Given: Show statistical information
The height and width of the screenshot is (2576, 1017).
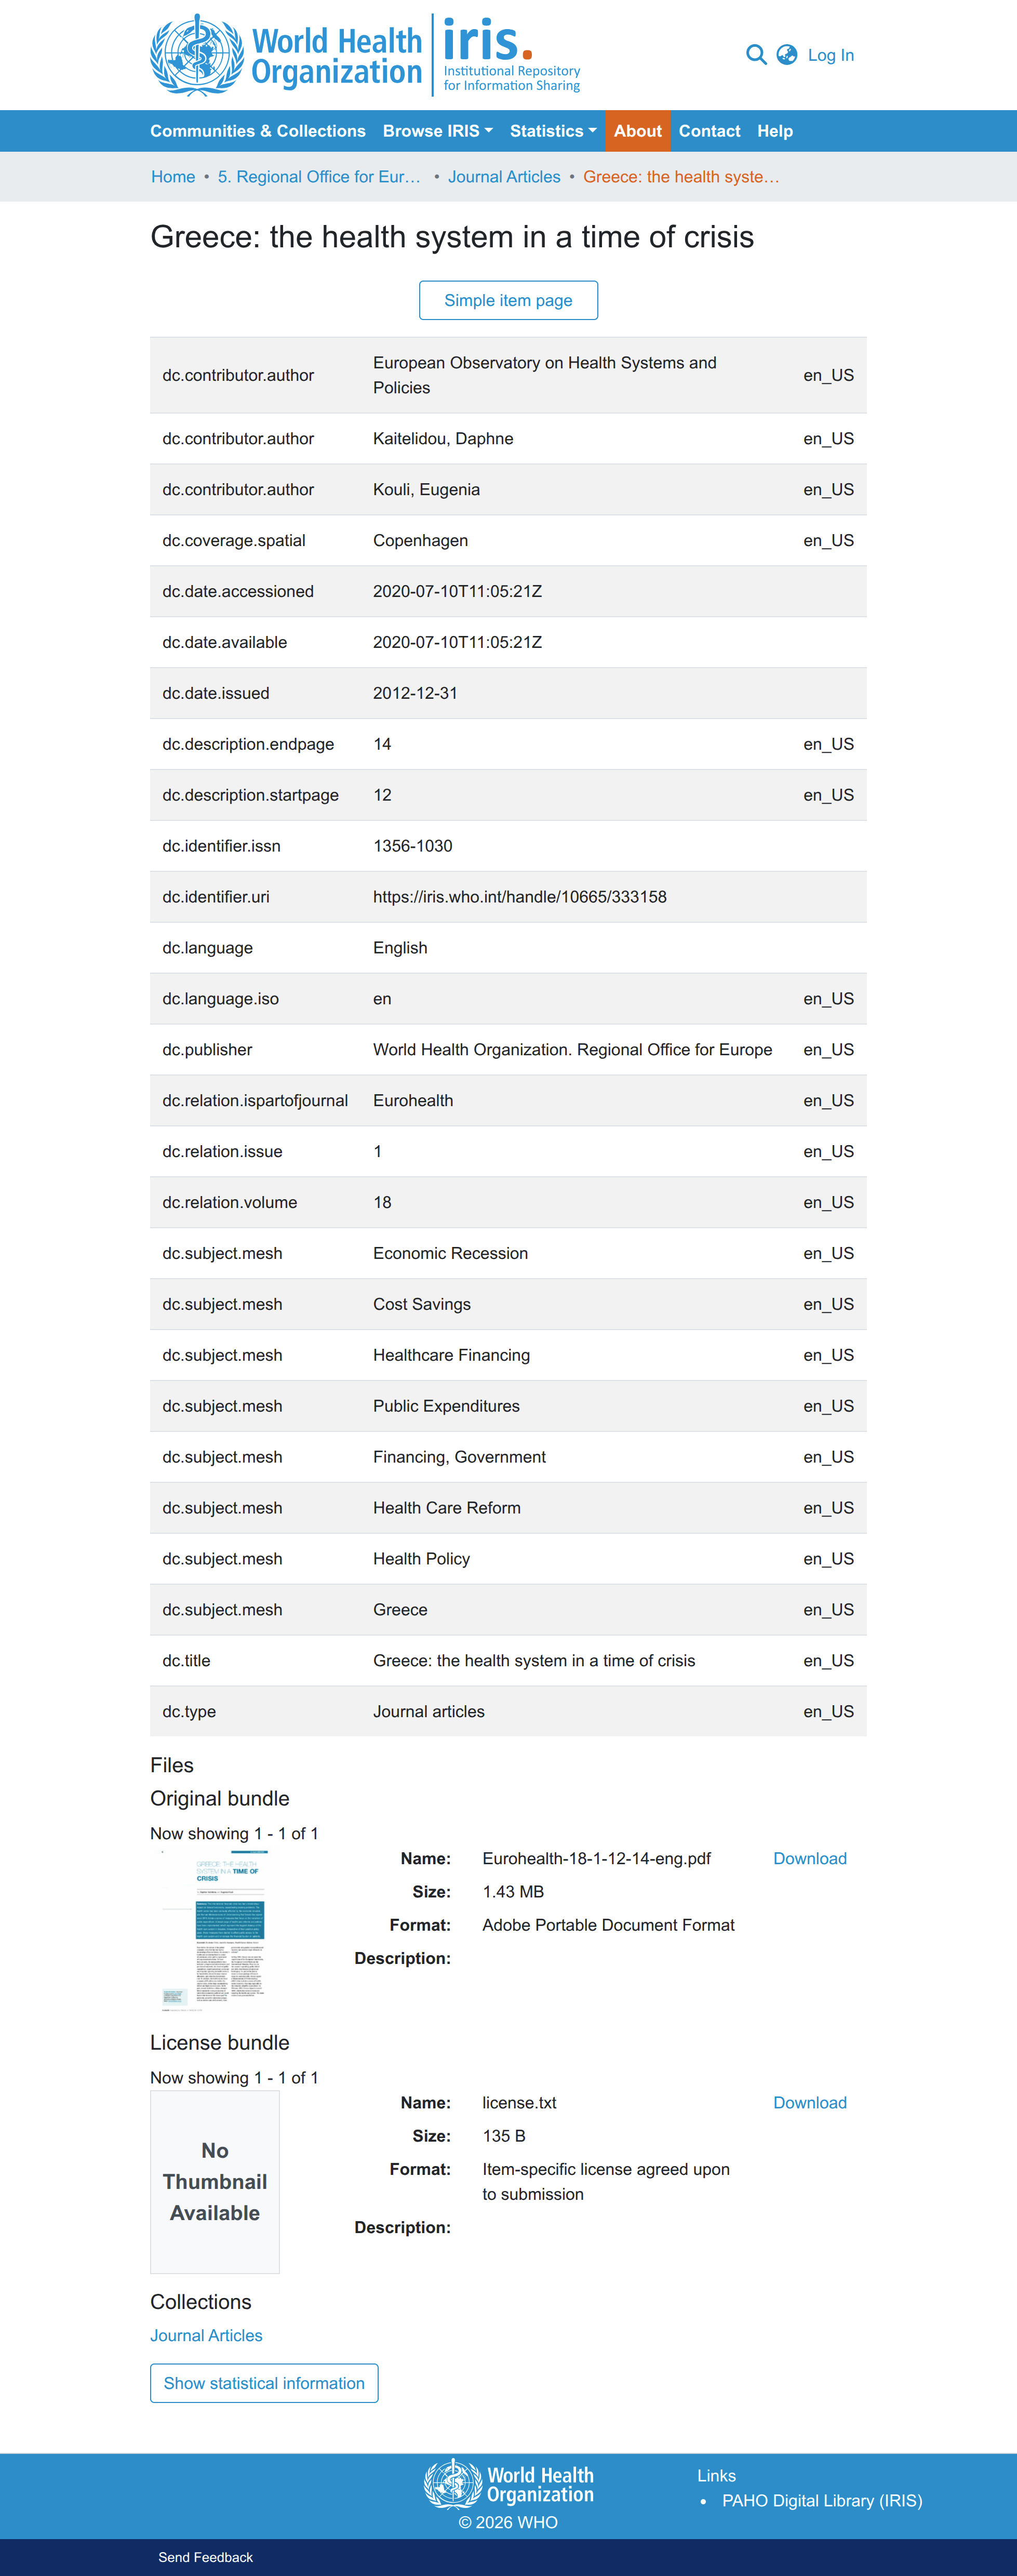Looking at the screenshot, I should click(264, 2383).
